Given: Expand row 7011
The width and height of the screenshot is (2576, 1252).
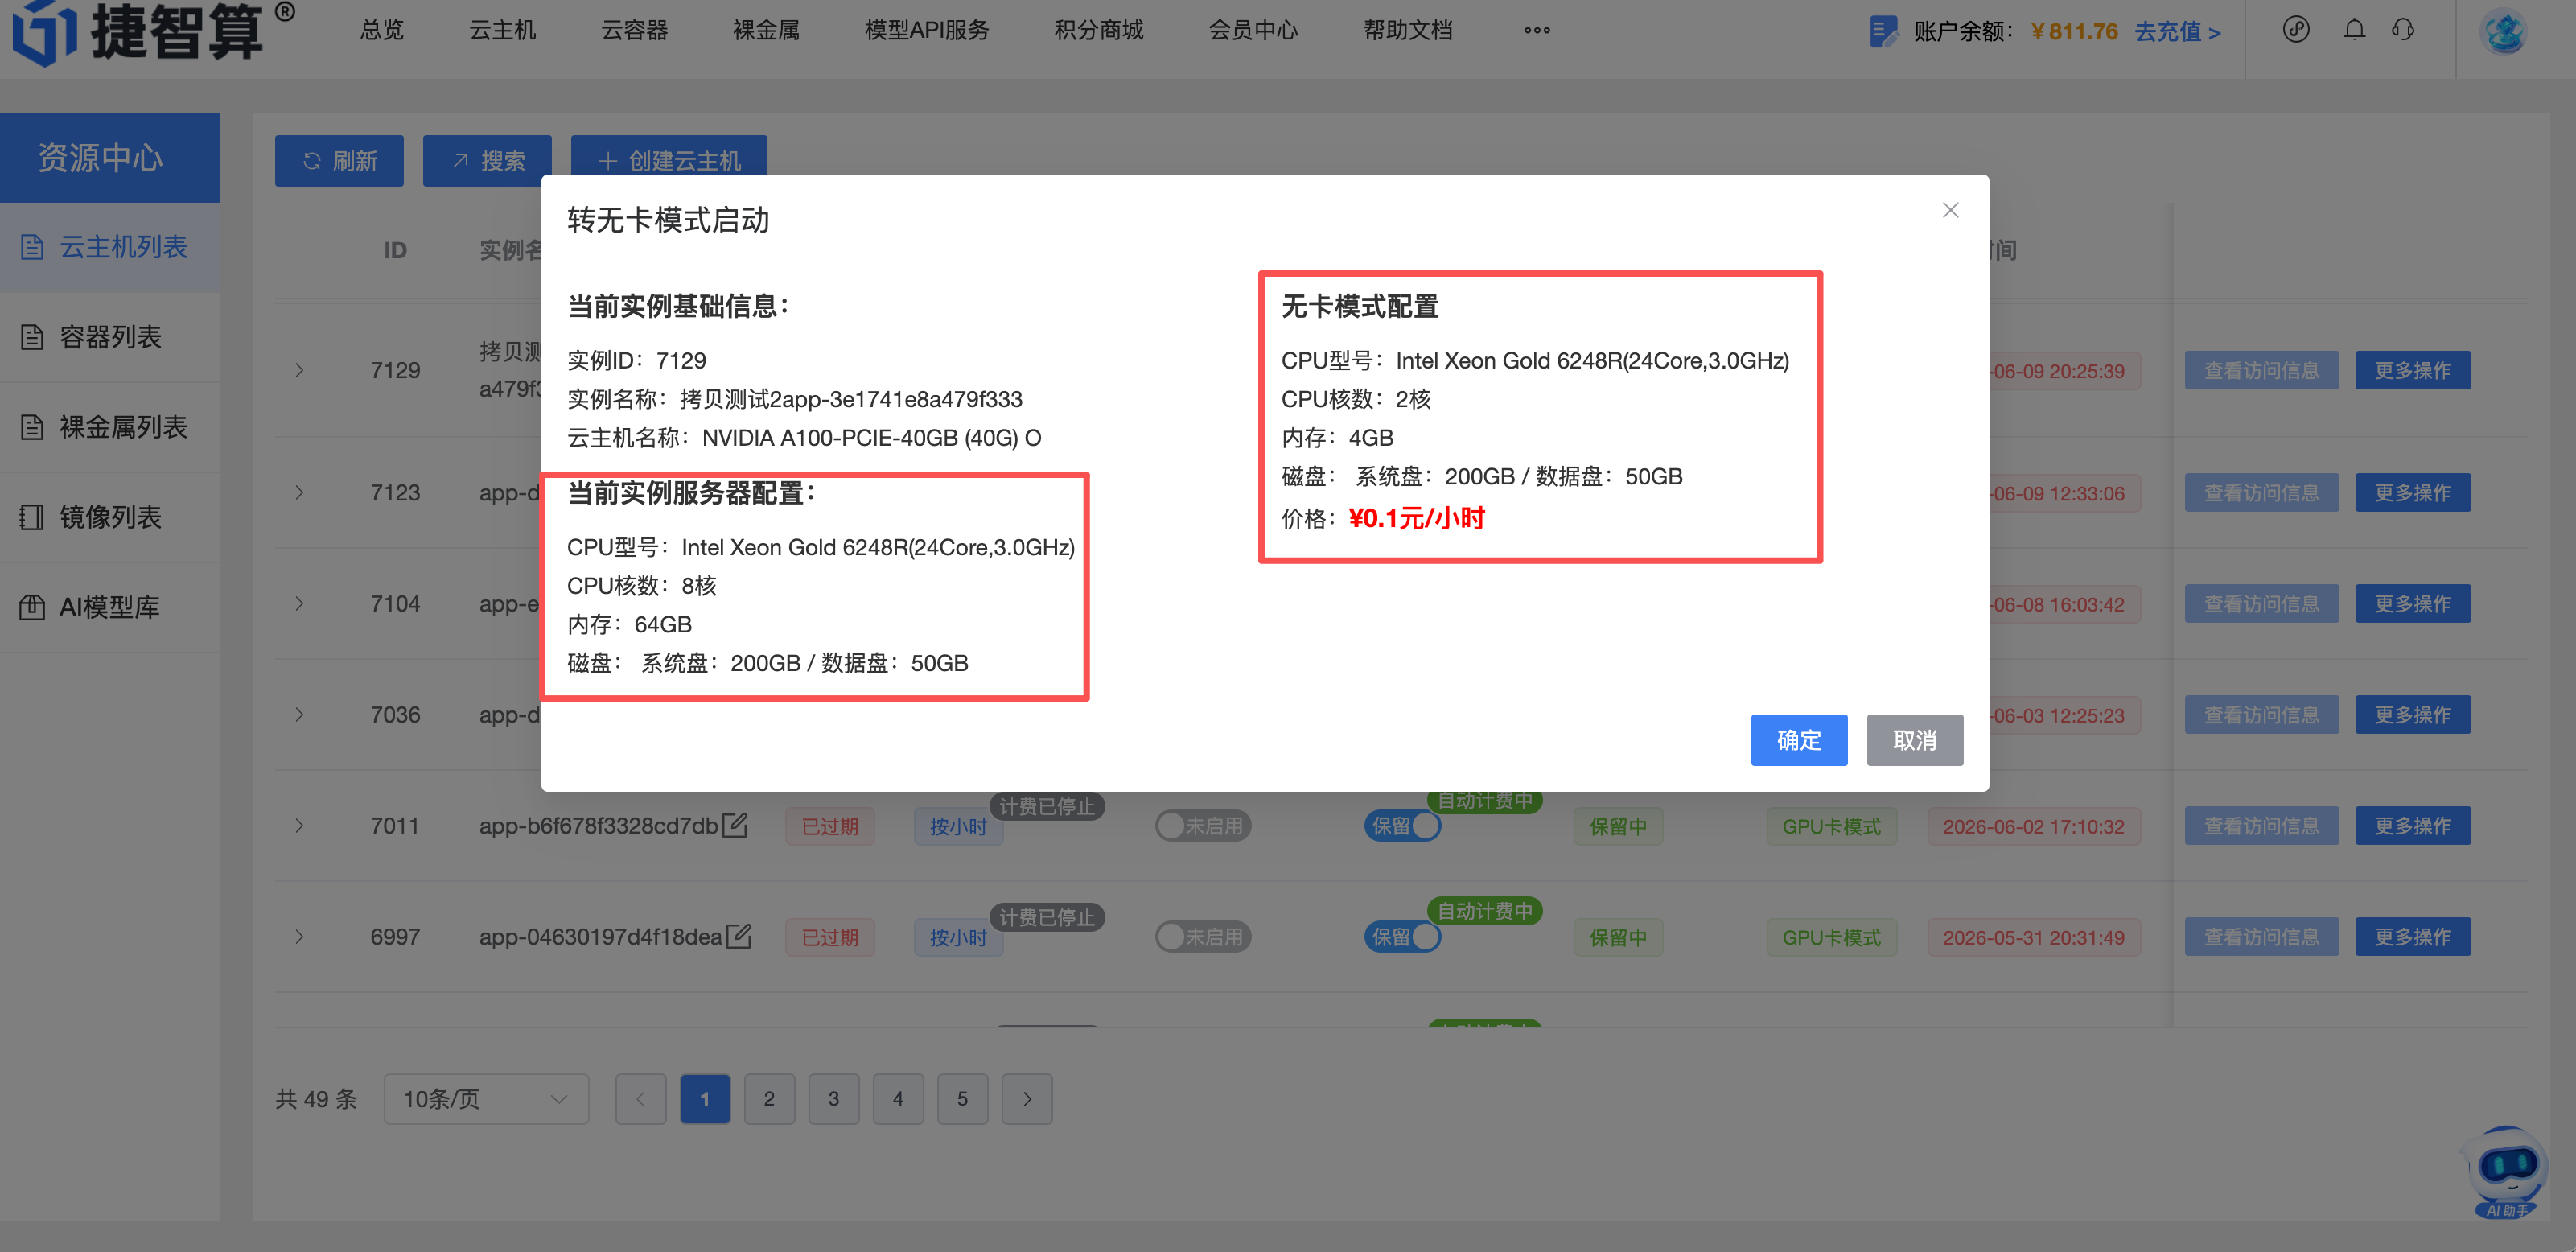Looking at the screenshot, I should 299,825.
